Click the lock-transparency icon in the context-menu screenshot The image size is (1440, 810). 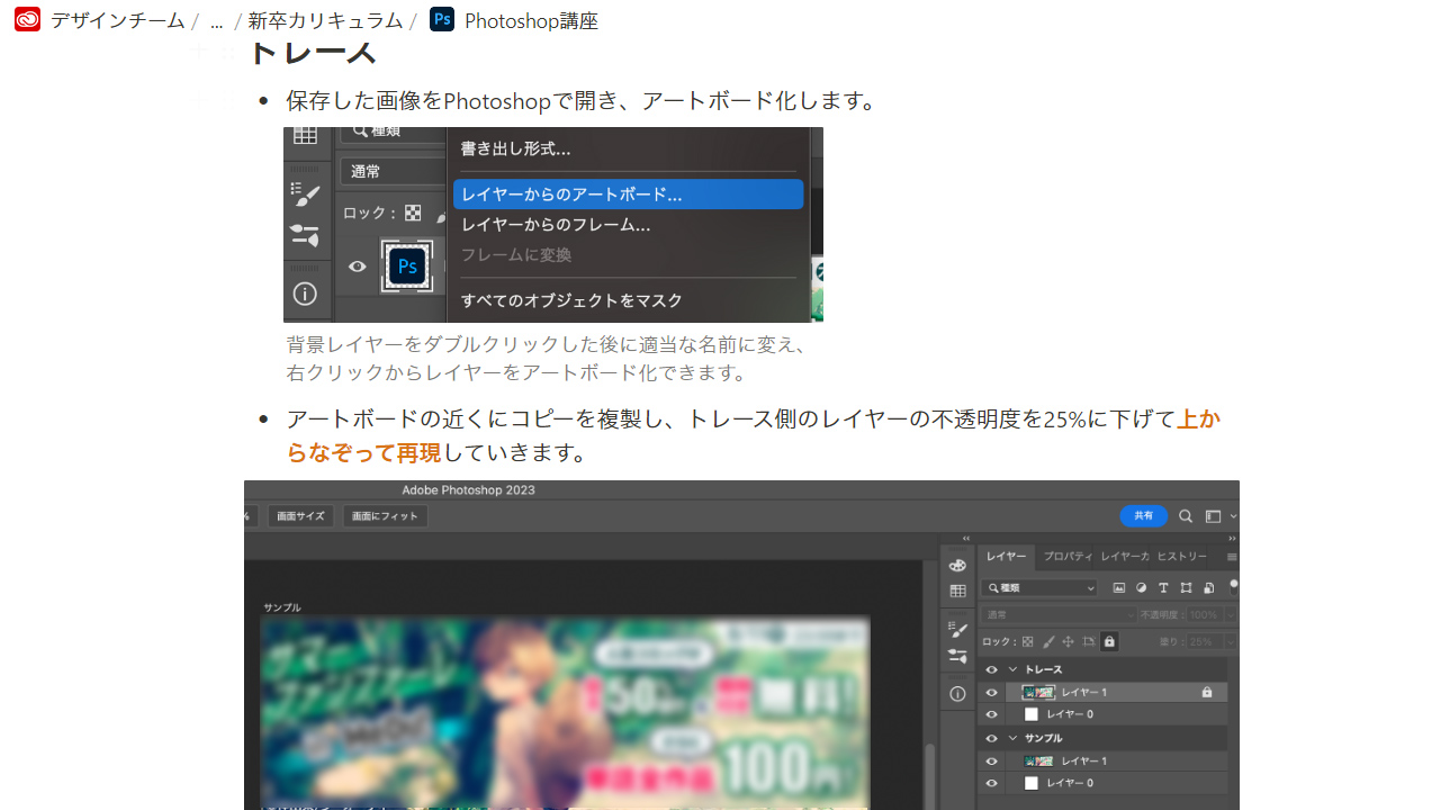point(413,213)
